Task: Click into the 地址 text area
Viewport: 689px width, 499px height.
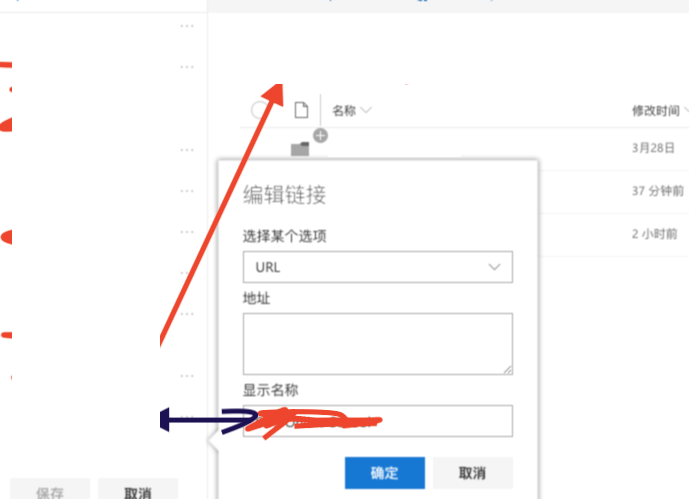Action: tap(377, 344)
